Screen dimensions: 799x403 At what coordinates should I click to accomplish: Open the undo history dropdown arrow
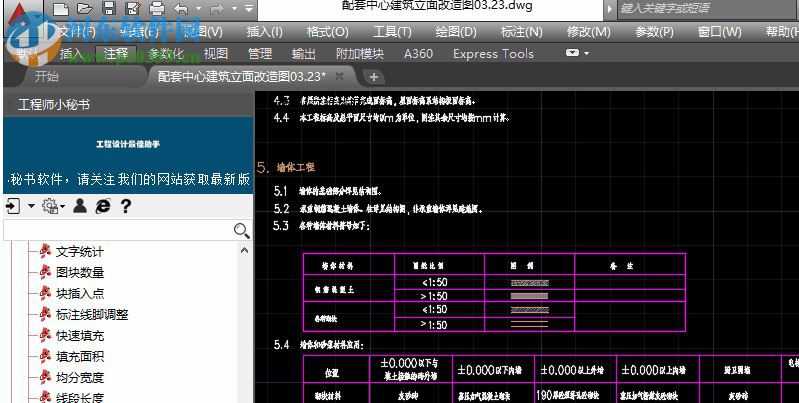[x=198, y=9]
